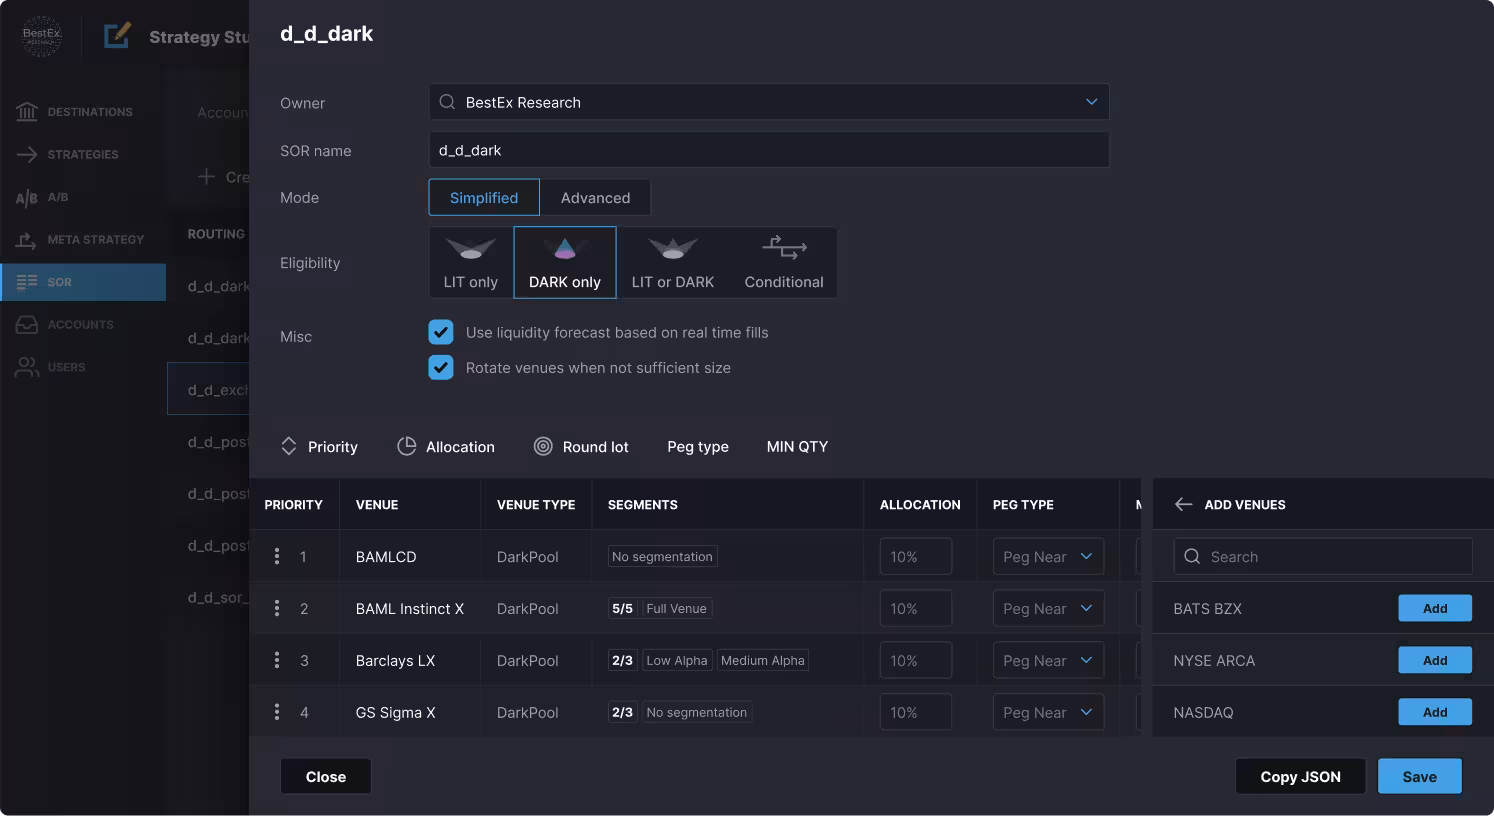Click the Peg type option
Viewport: 1494px width, 816px height.
[698, 447]
